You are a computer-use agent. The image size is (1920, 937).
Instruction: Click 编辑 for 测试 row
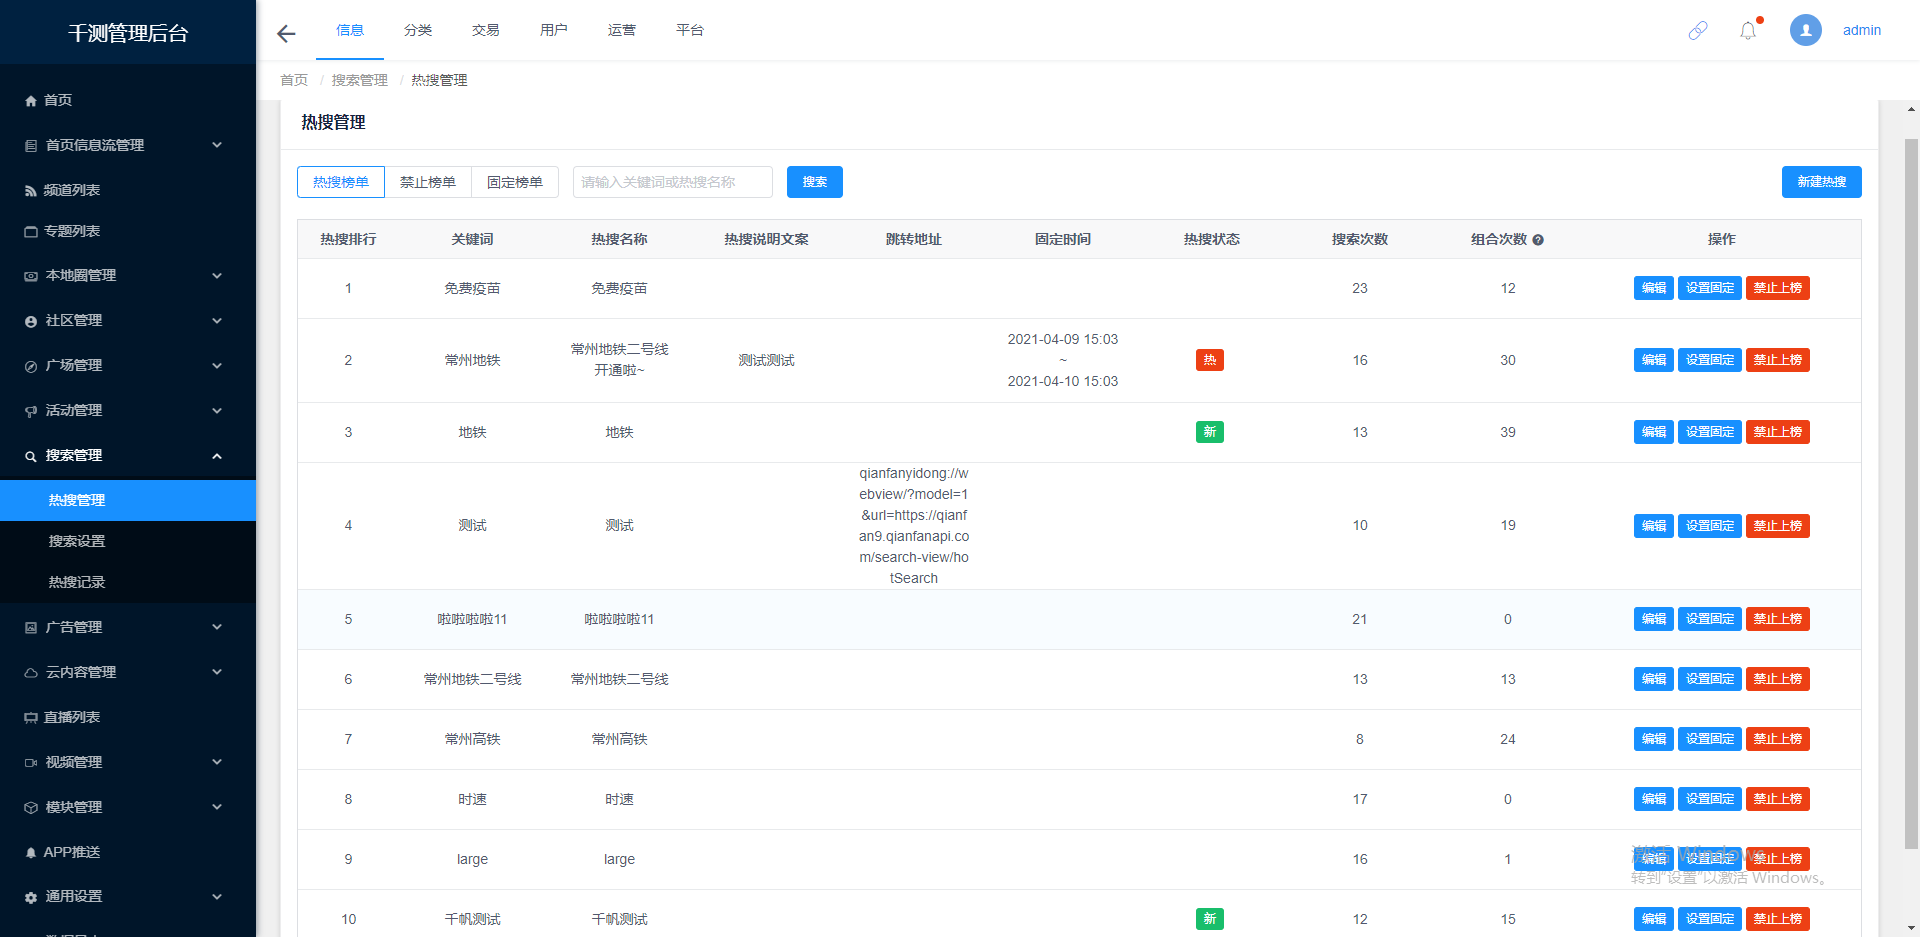(x=1654, y=526)
